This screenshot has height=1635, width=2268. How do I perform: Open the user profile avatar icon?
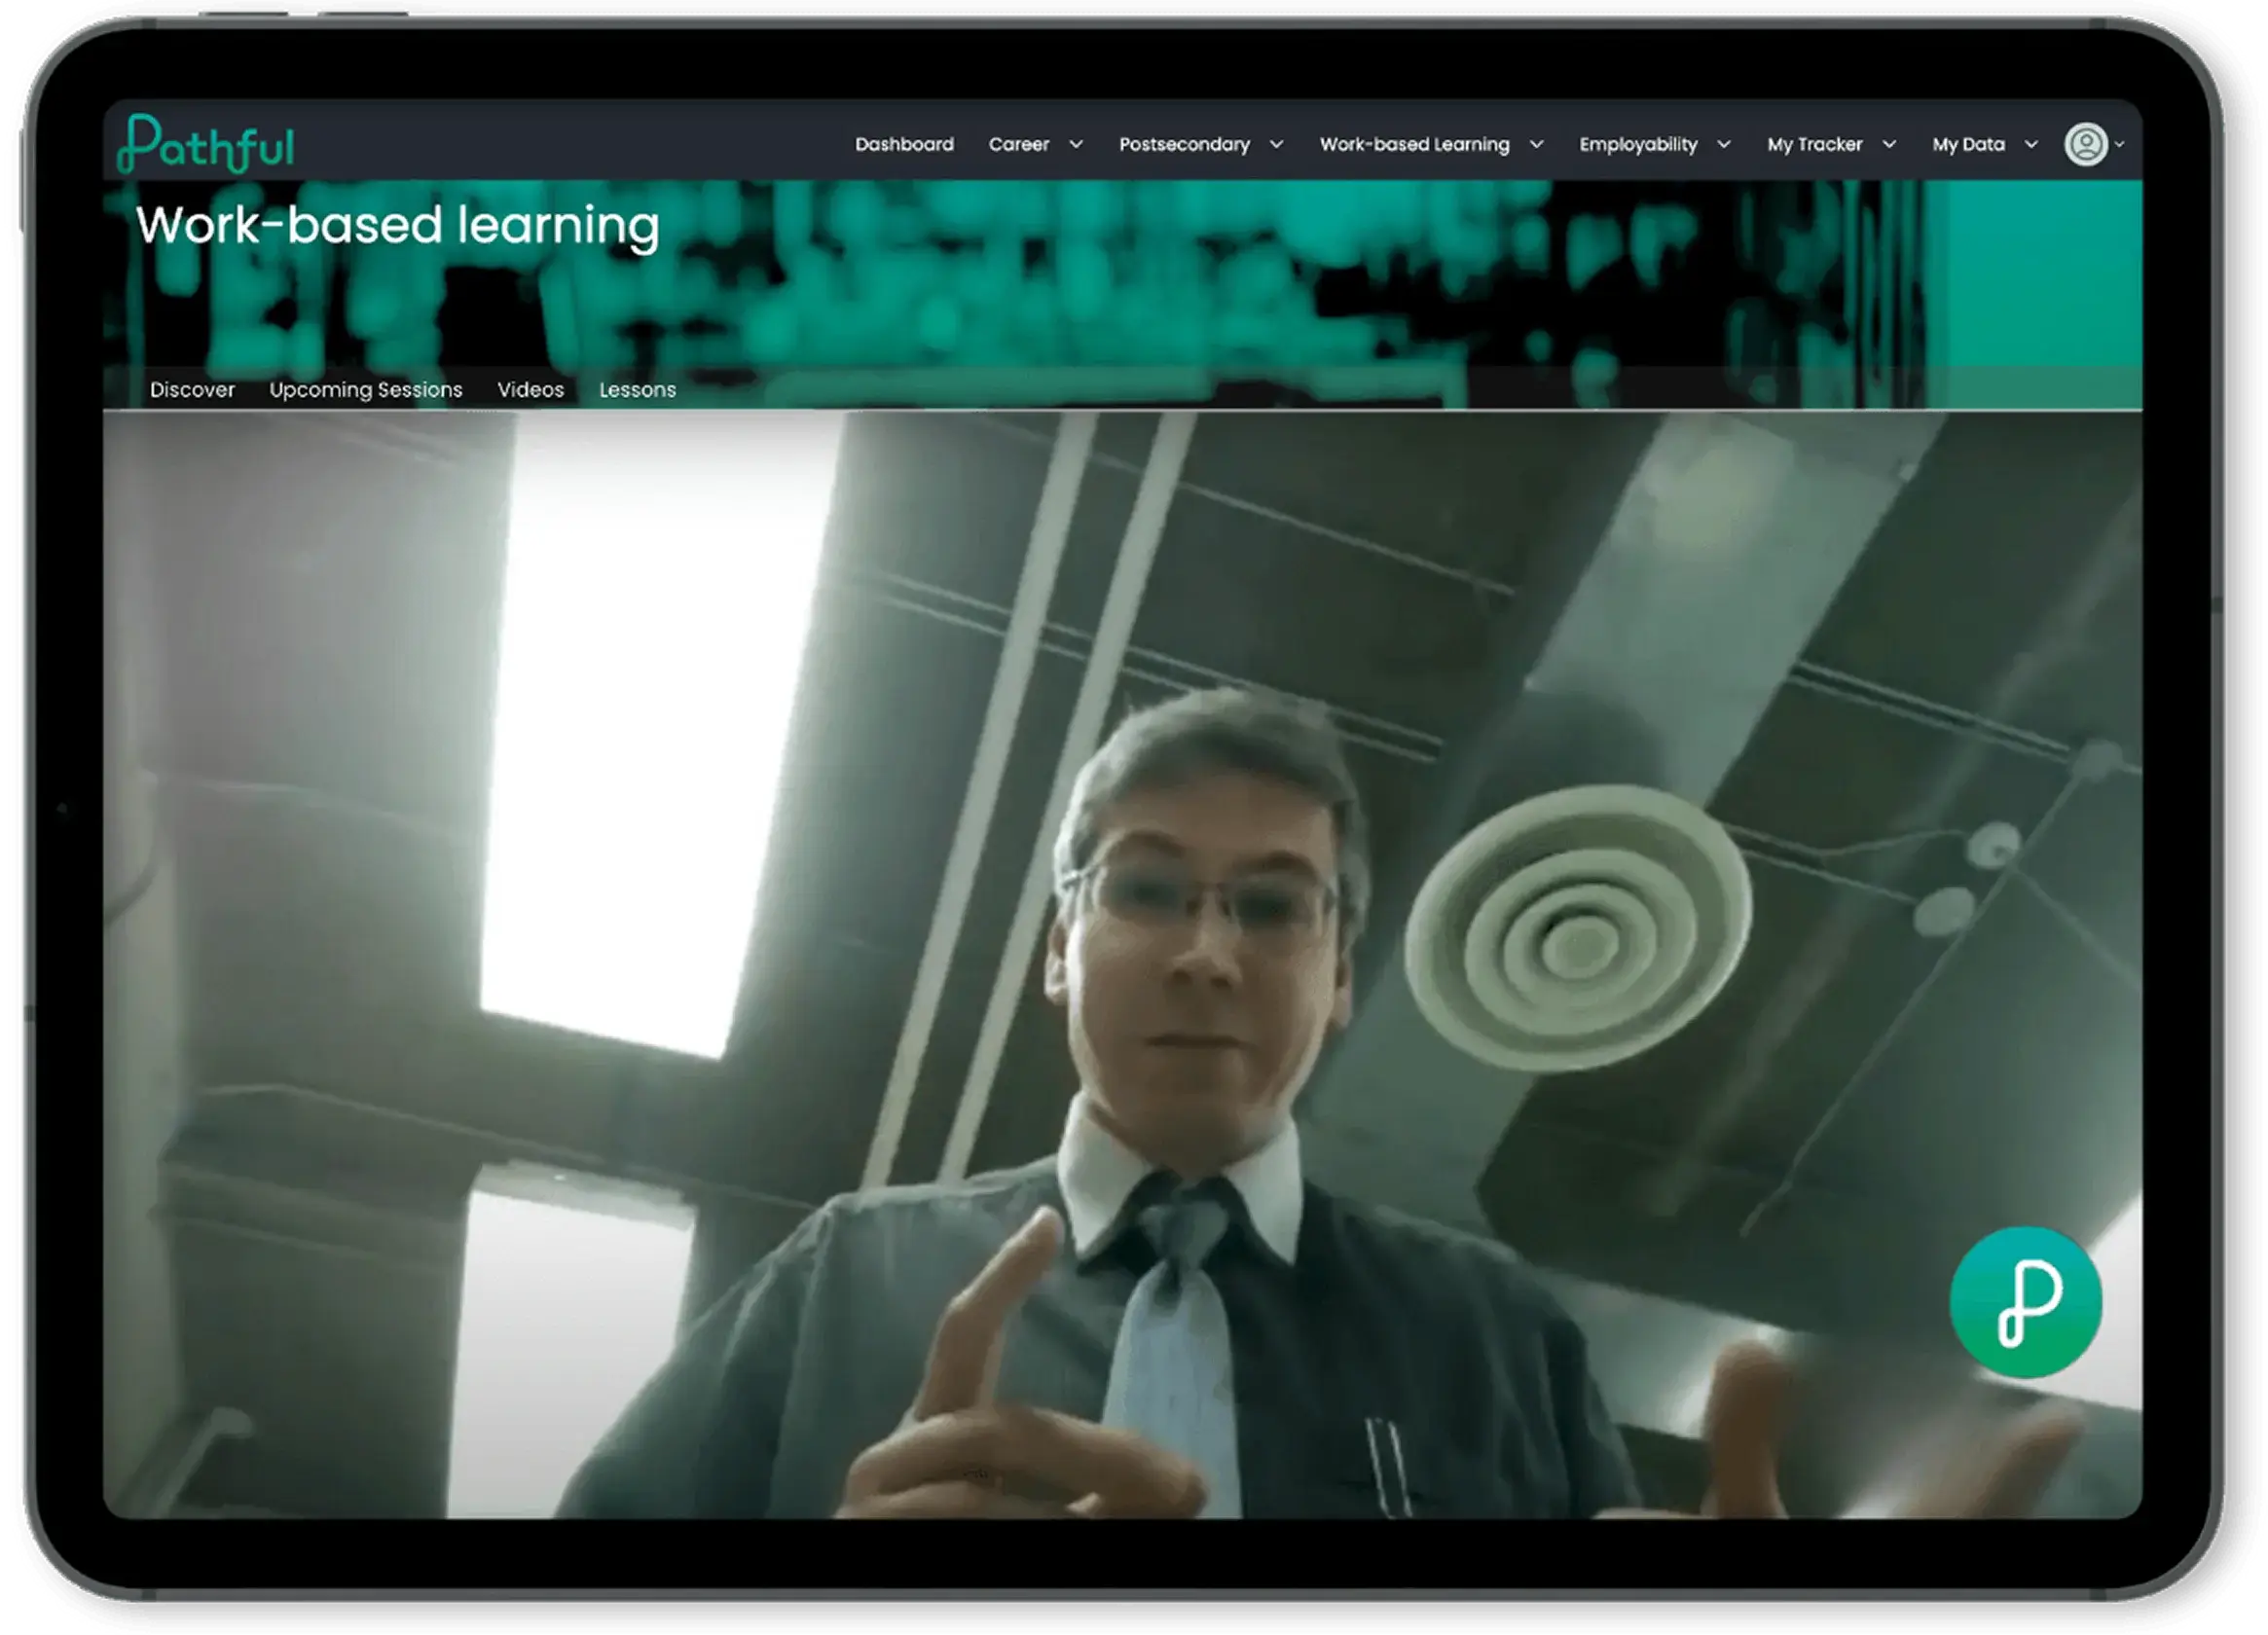coord(2086,144)
